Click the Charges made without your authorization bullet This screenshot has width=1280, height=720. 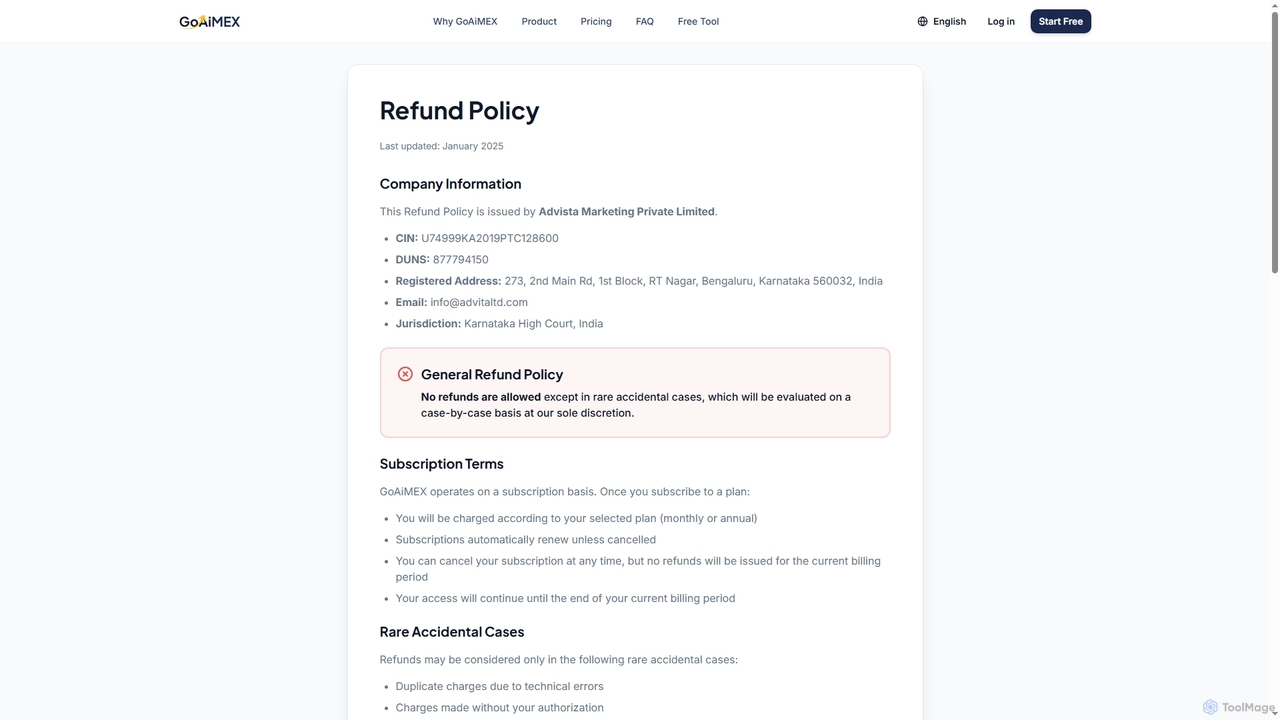click(499, 708)
